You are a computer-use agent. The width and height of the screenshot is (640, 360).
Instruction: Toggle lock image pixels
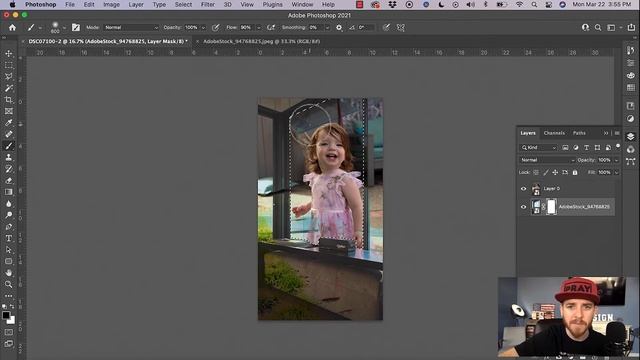pyautogui.click(x=546, y=173)
